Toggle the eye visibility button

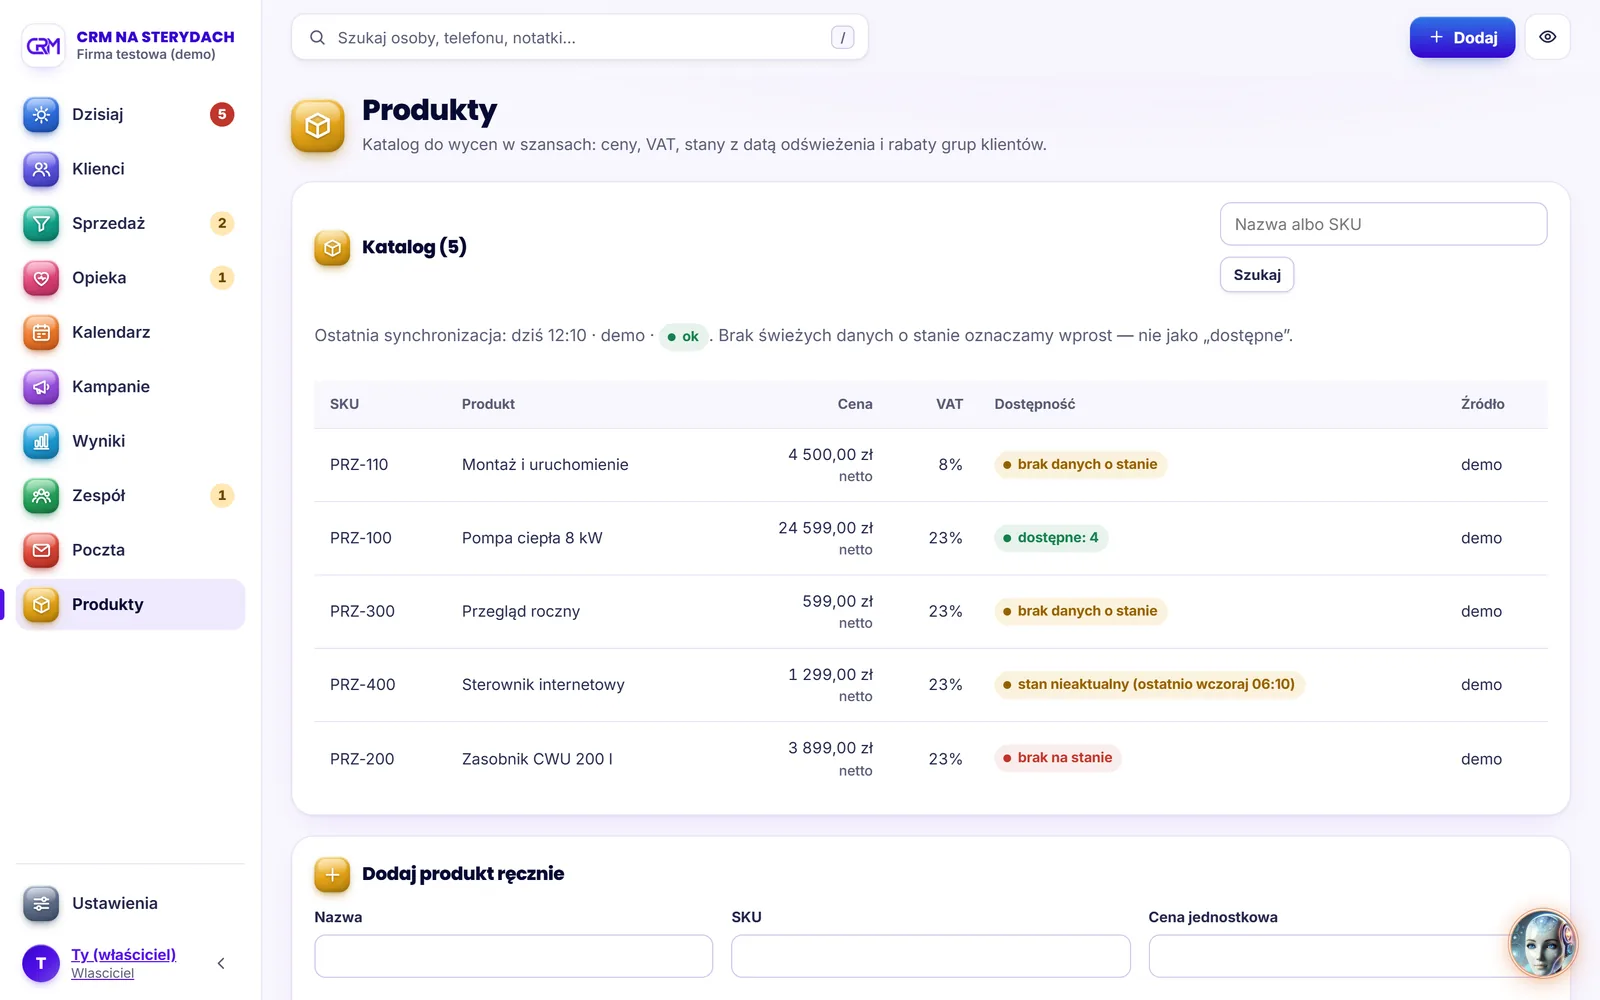1547,37
